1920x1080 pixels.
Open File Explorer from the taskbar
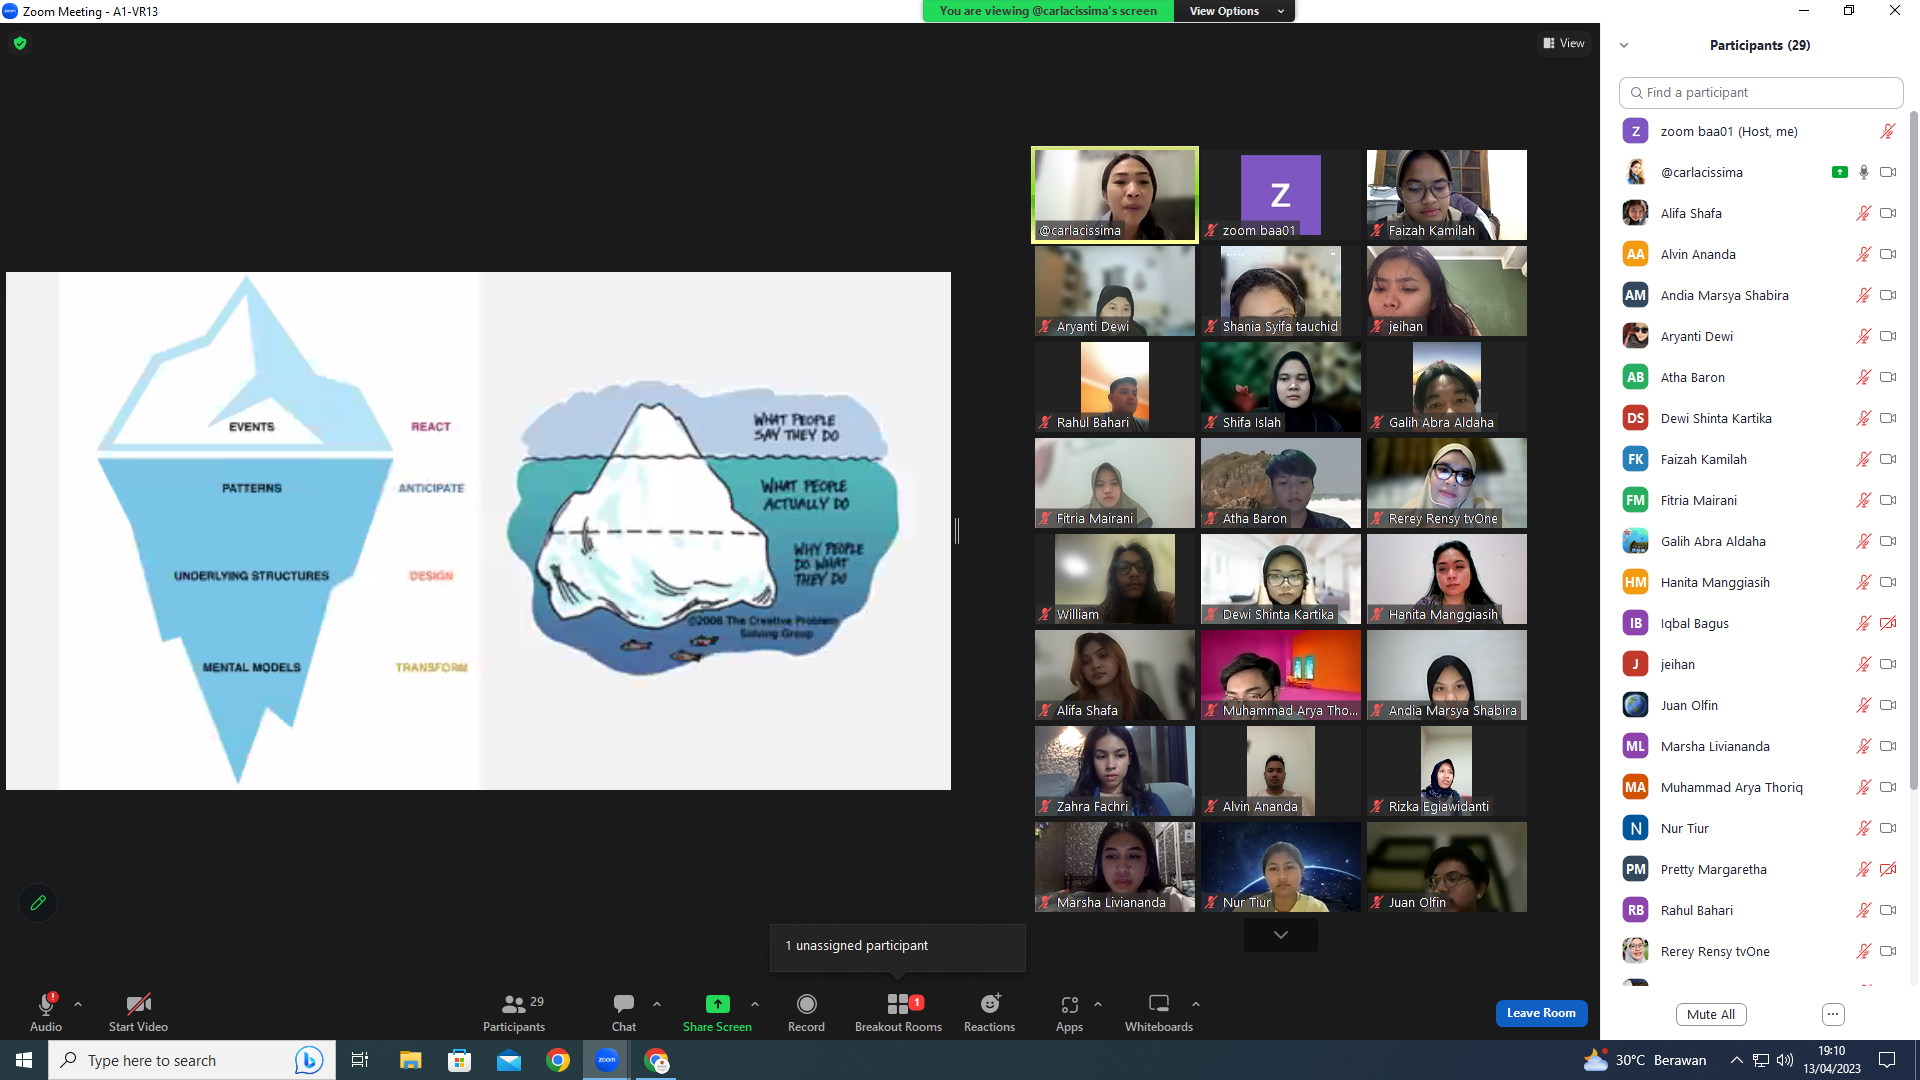410,1060
